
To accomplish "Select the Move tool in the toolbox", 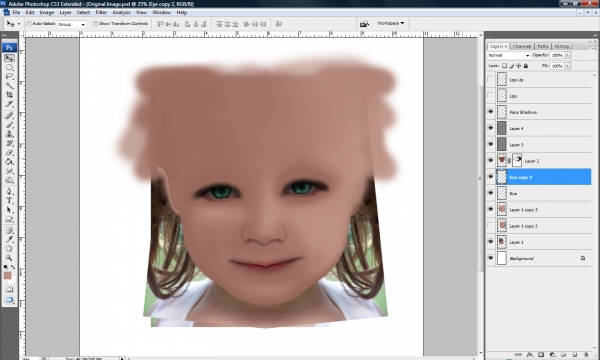I will [9, 58].
